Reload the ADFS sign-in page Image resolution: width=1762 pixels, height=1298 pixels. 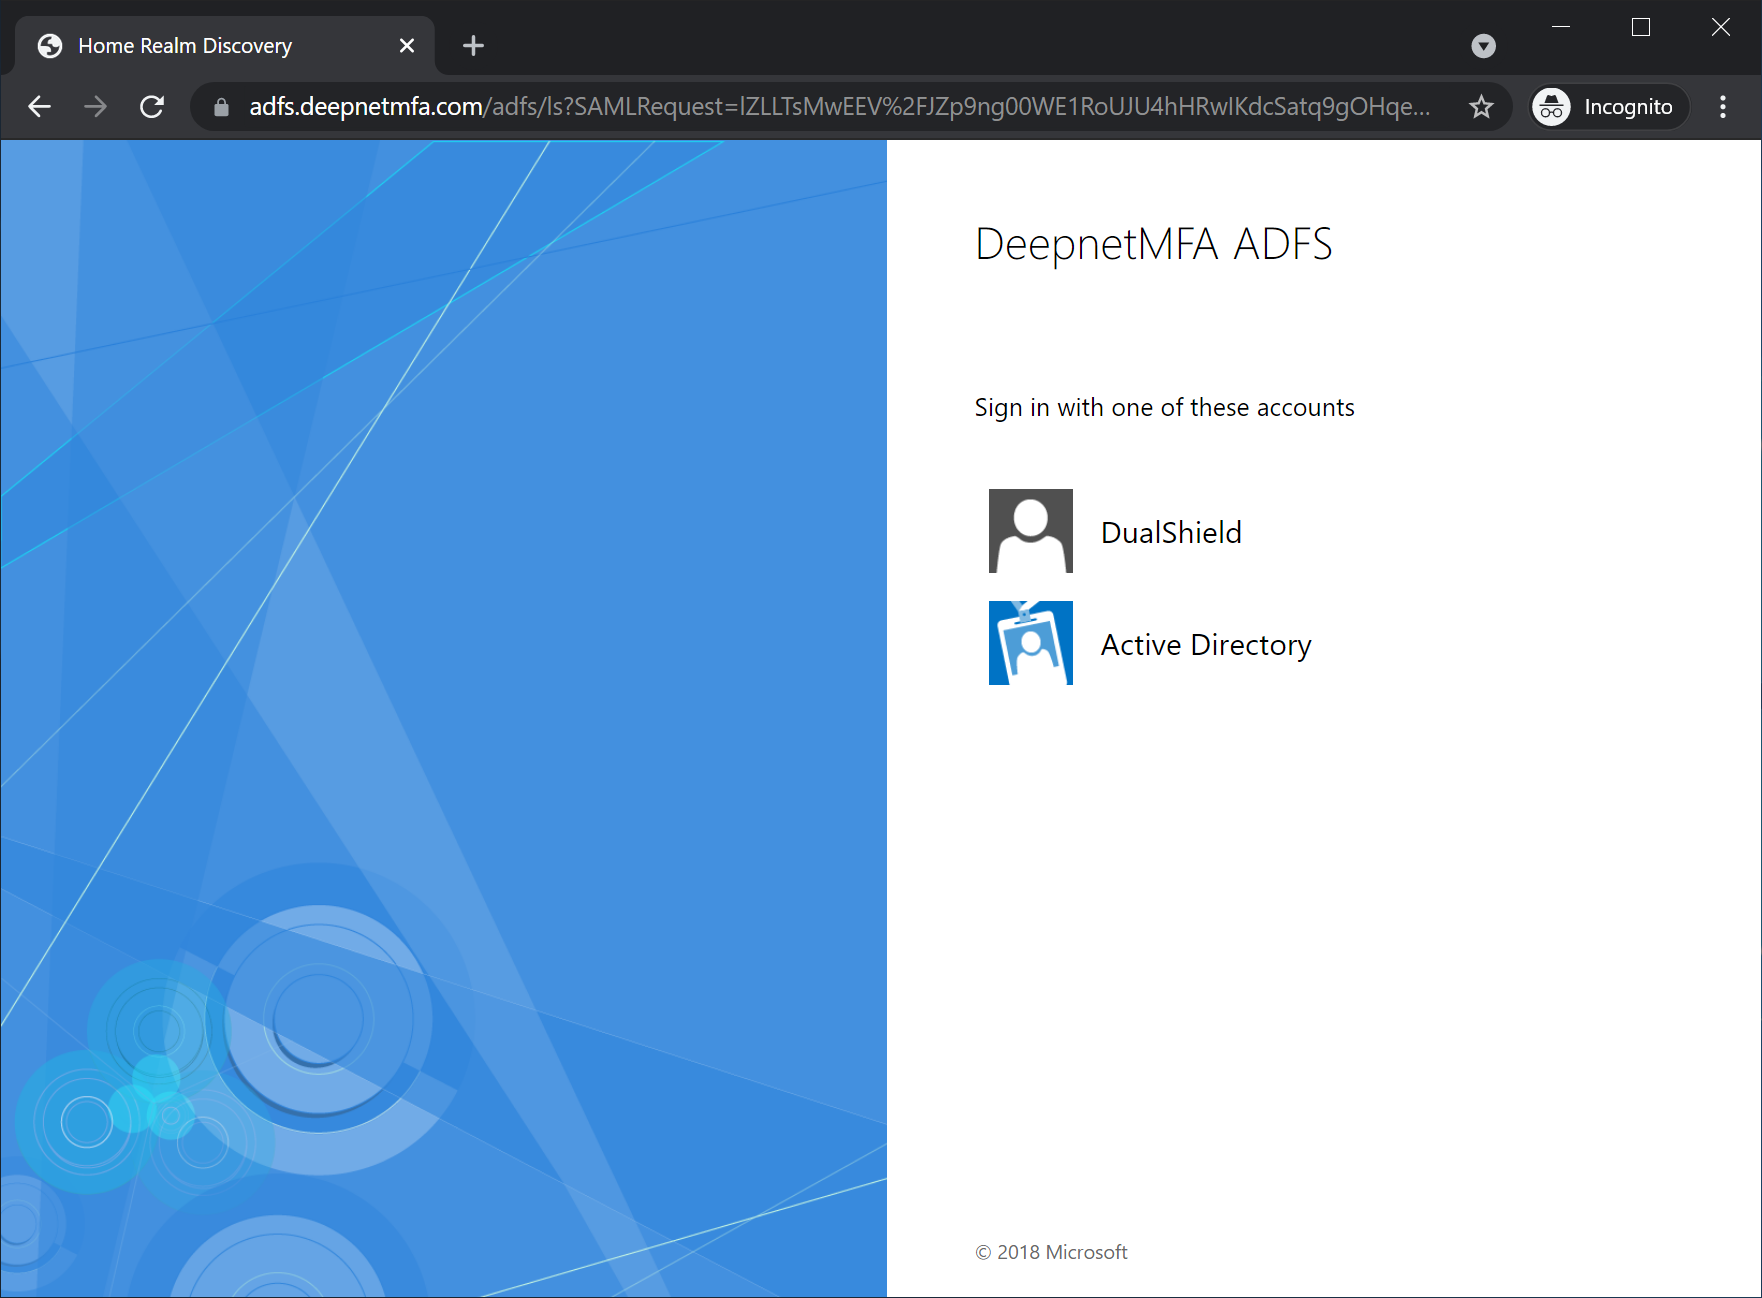(152, 107)
